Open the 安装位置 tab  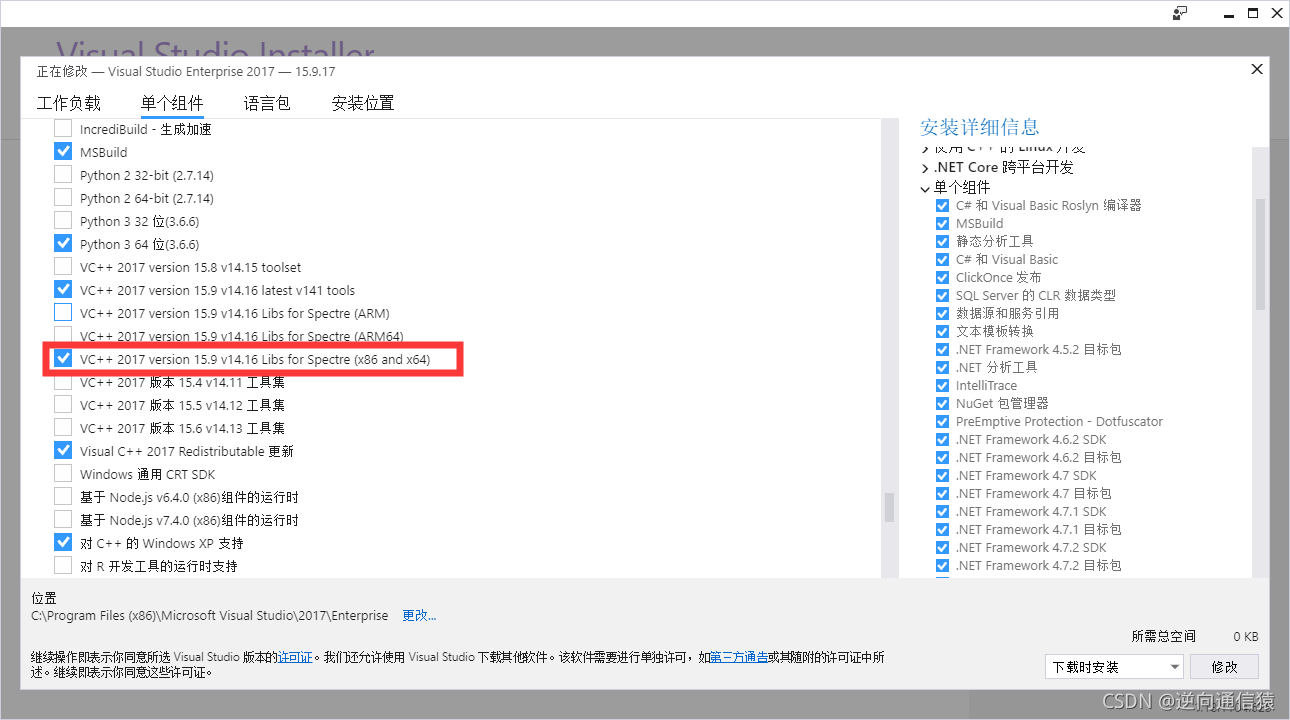click(363, 103)
